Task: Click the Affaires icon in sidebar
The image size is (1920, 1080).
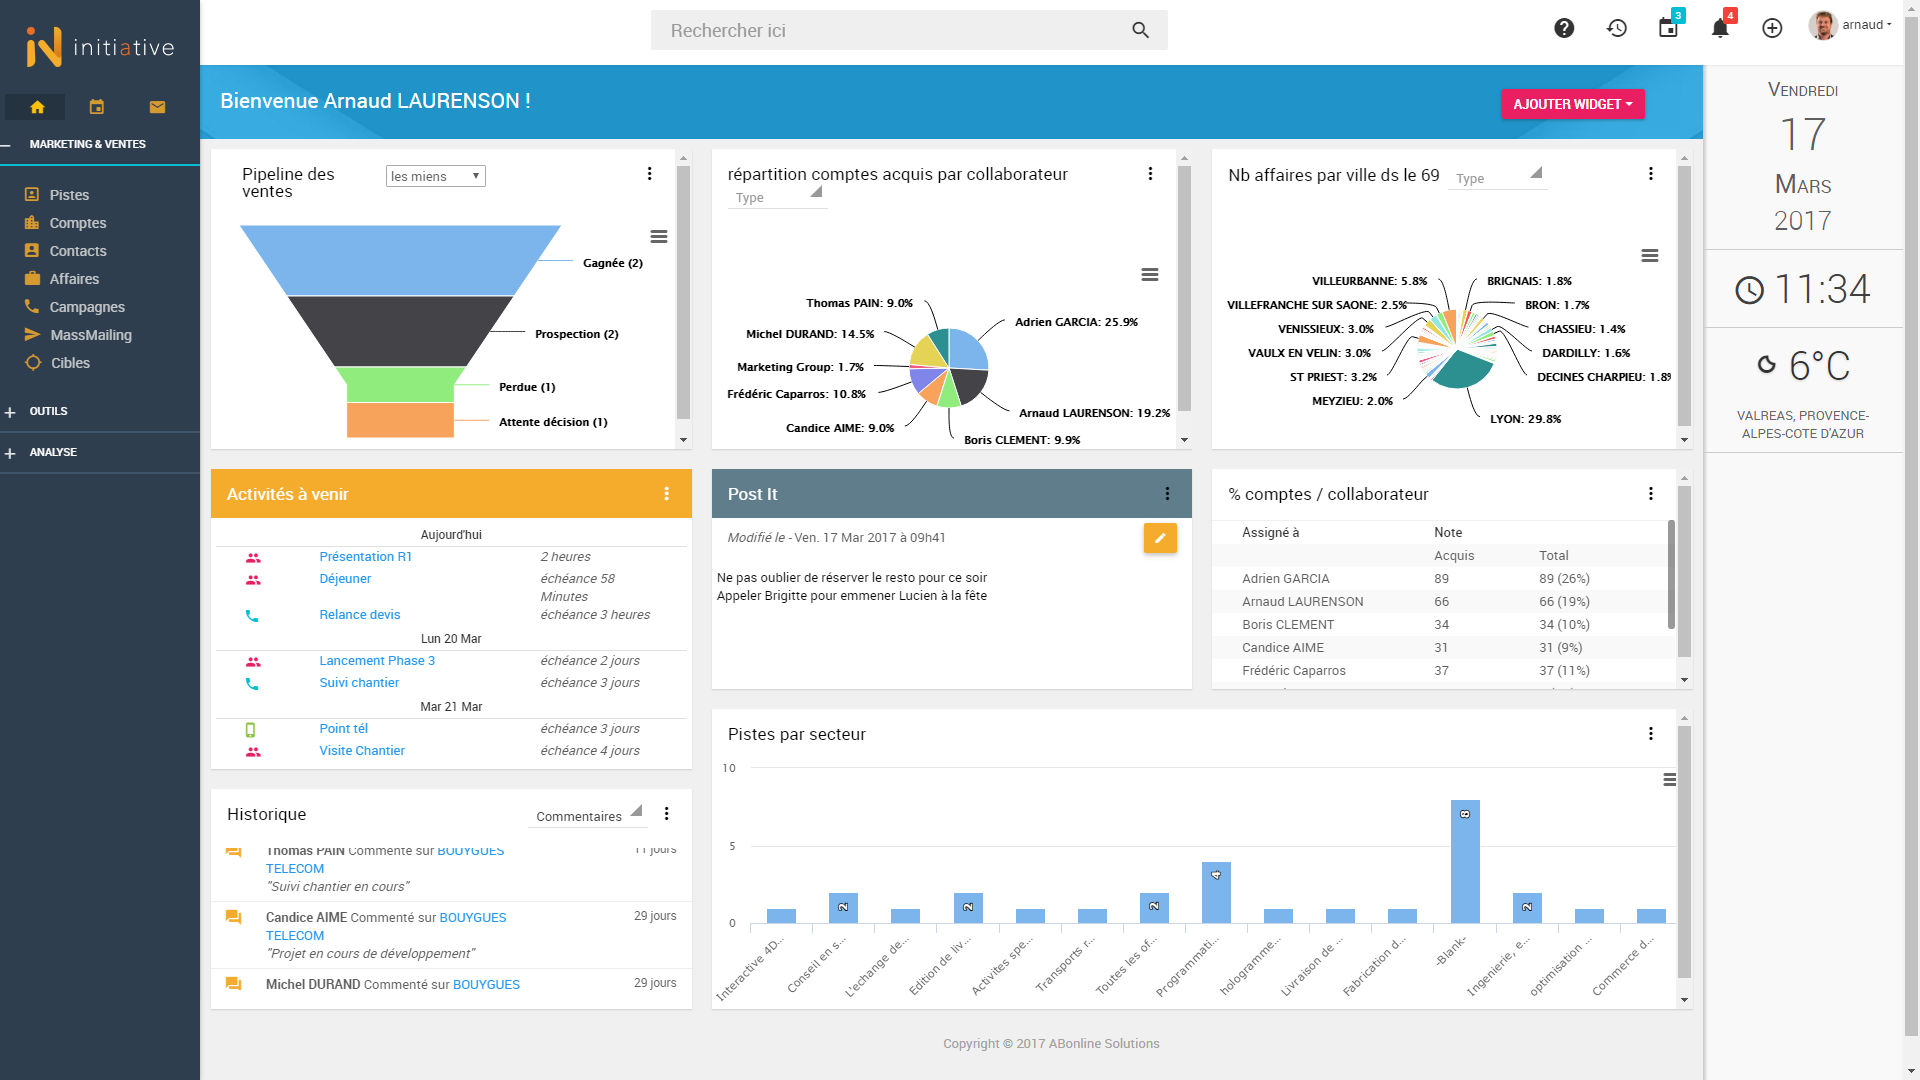Action: click(32, 278)
